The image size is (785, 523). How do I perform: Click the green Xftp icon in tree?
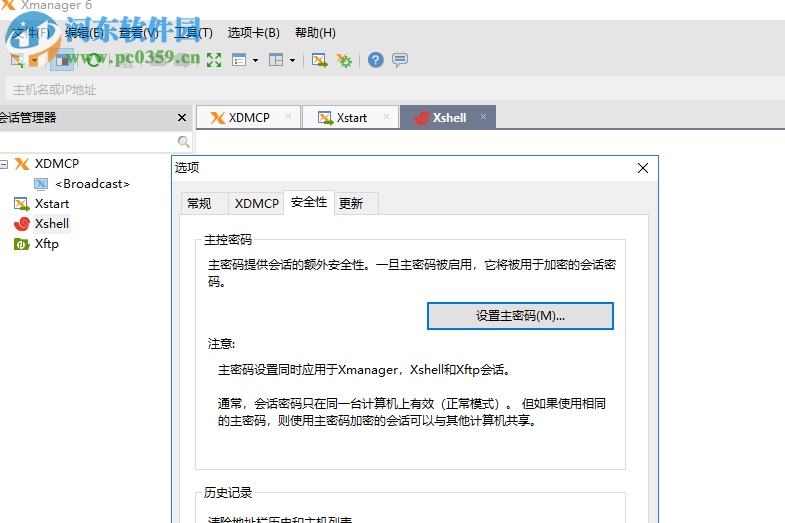[x=22, y=244]
